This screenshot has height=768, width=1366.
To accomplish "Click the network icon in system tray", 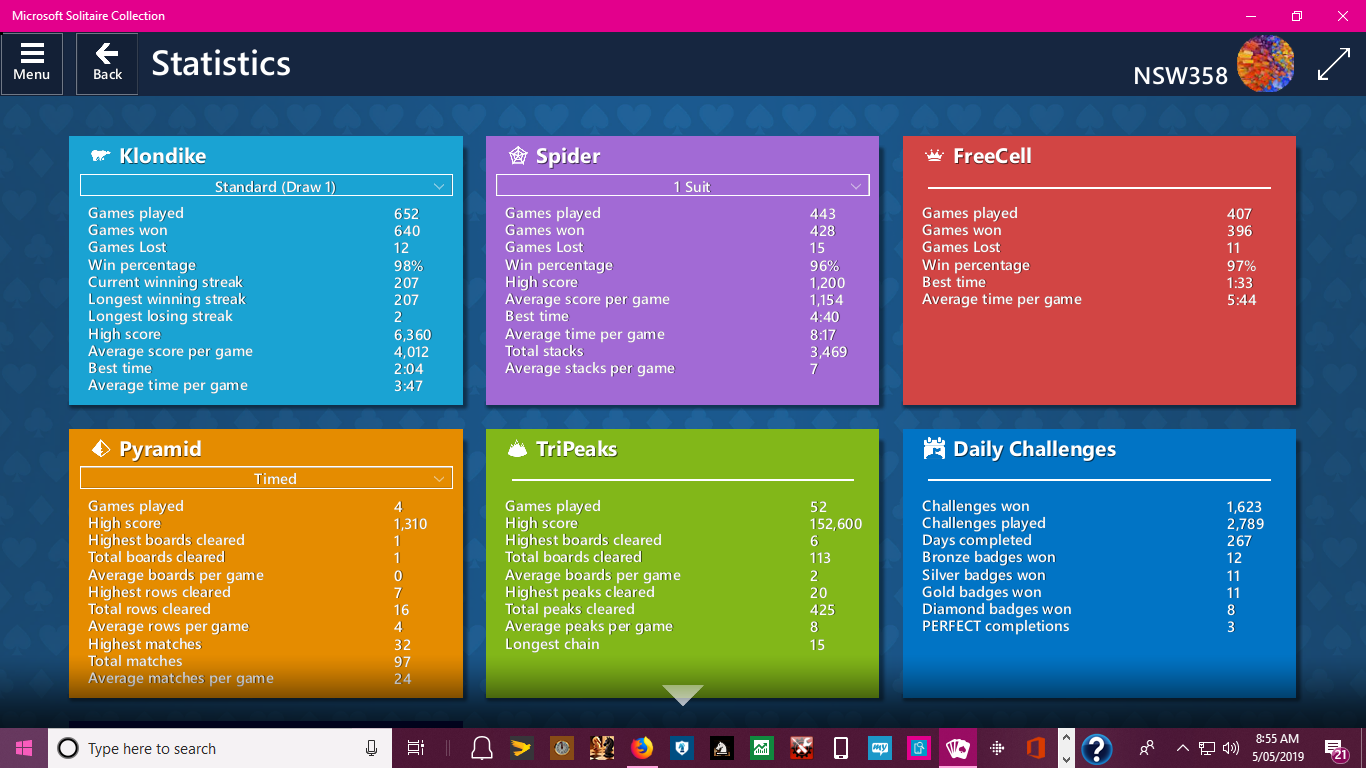I will pos(1207,748).
